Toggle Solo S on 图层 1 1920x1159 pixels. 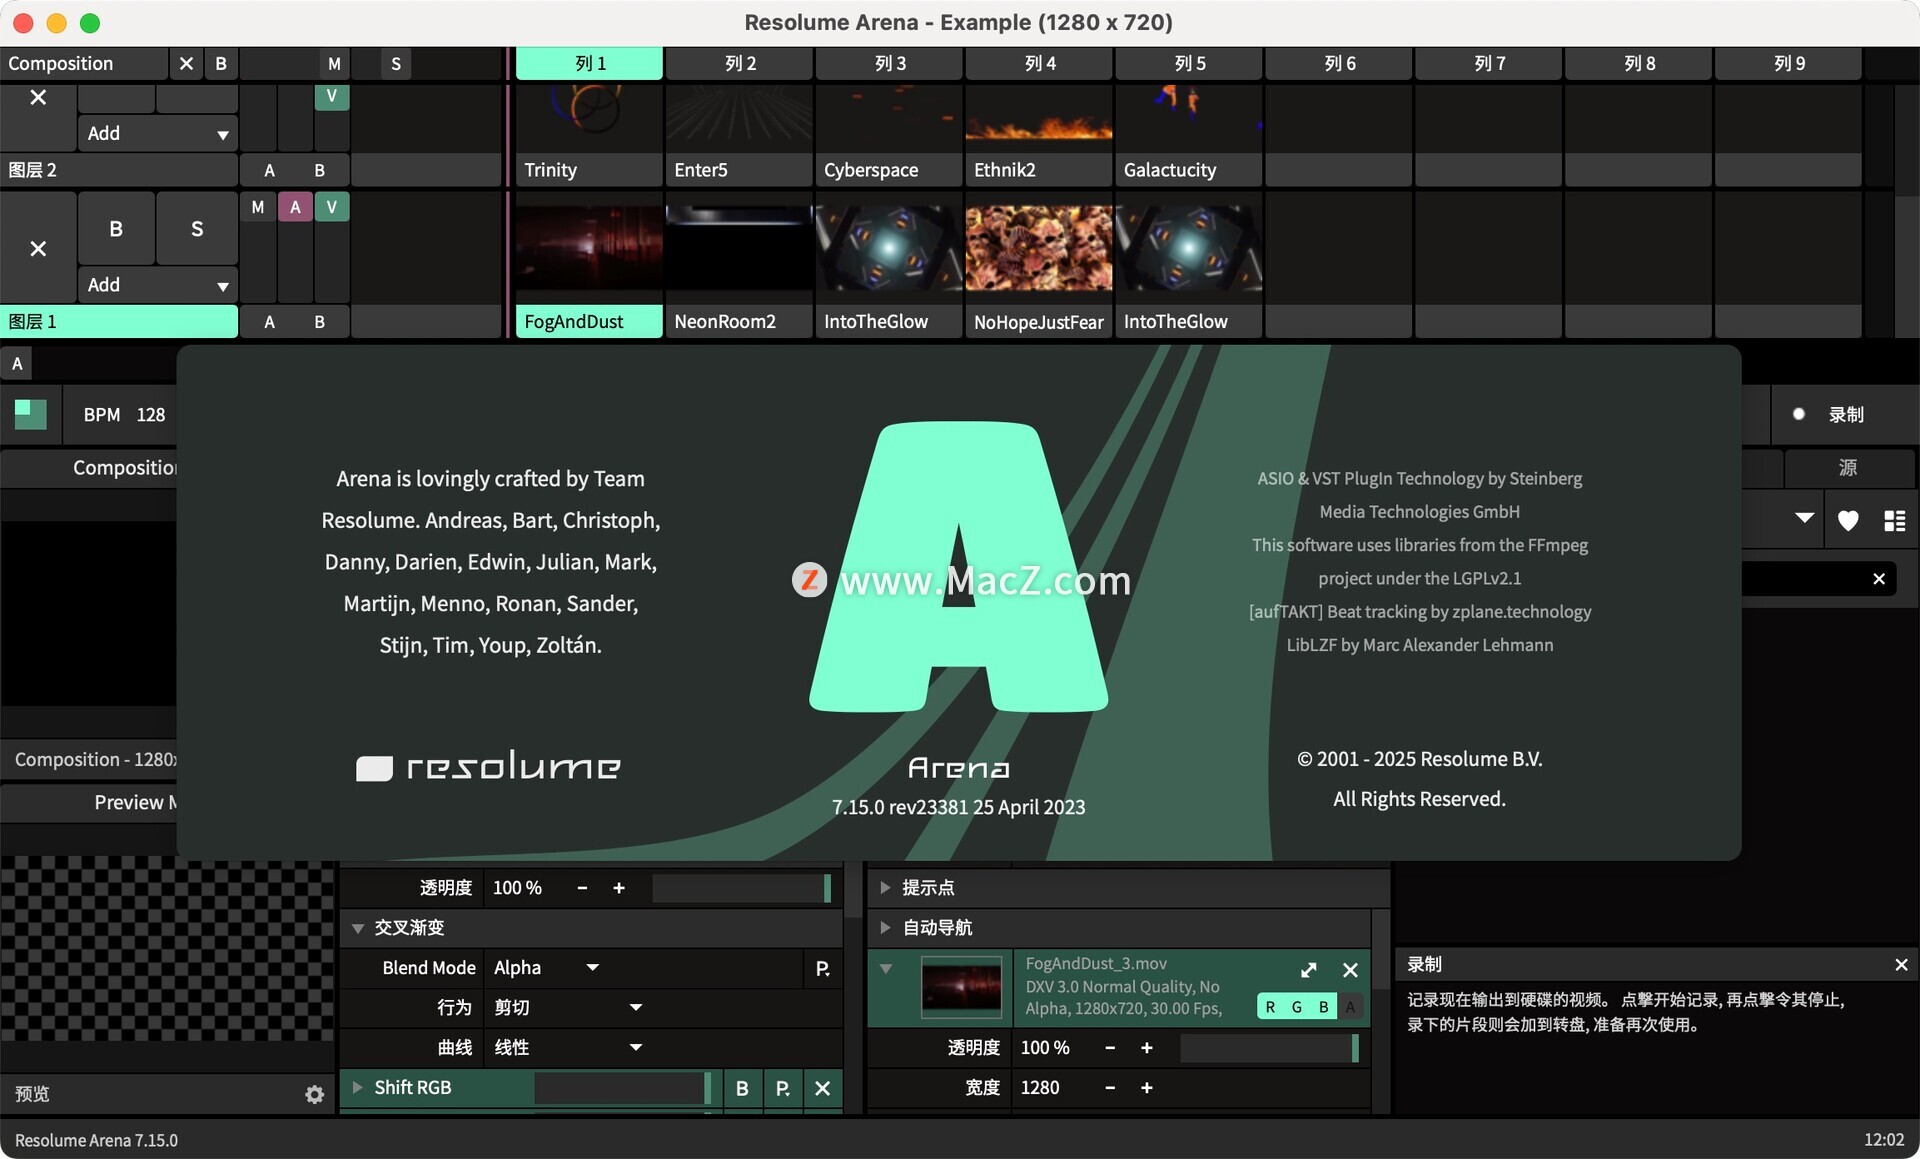tap(197, 229)
